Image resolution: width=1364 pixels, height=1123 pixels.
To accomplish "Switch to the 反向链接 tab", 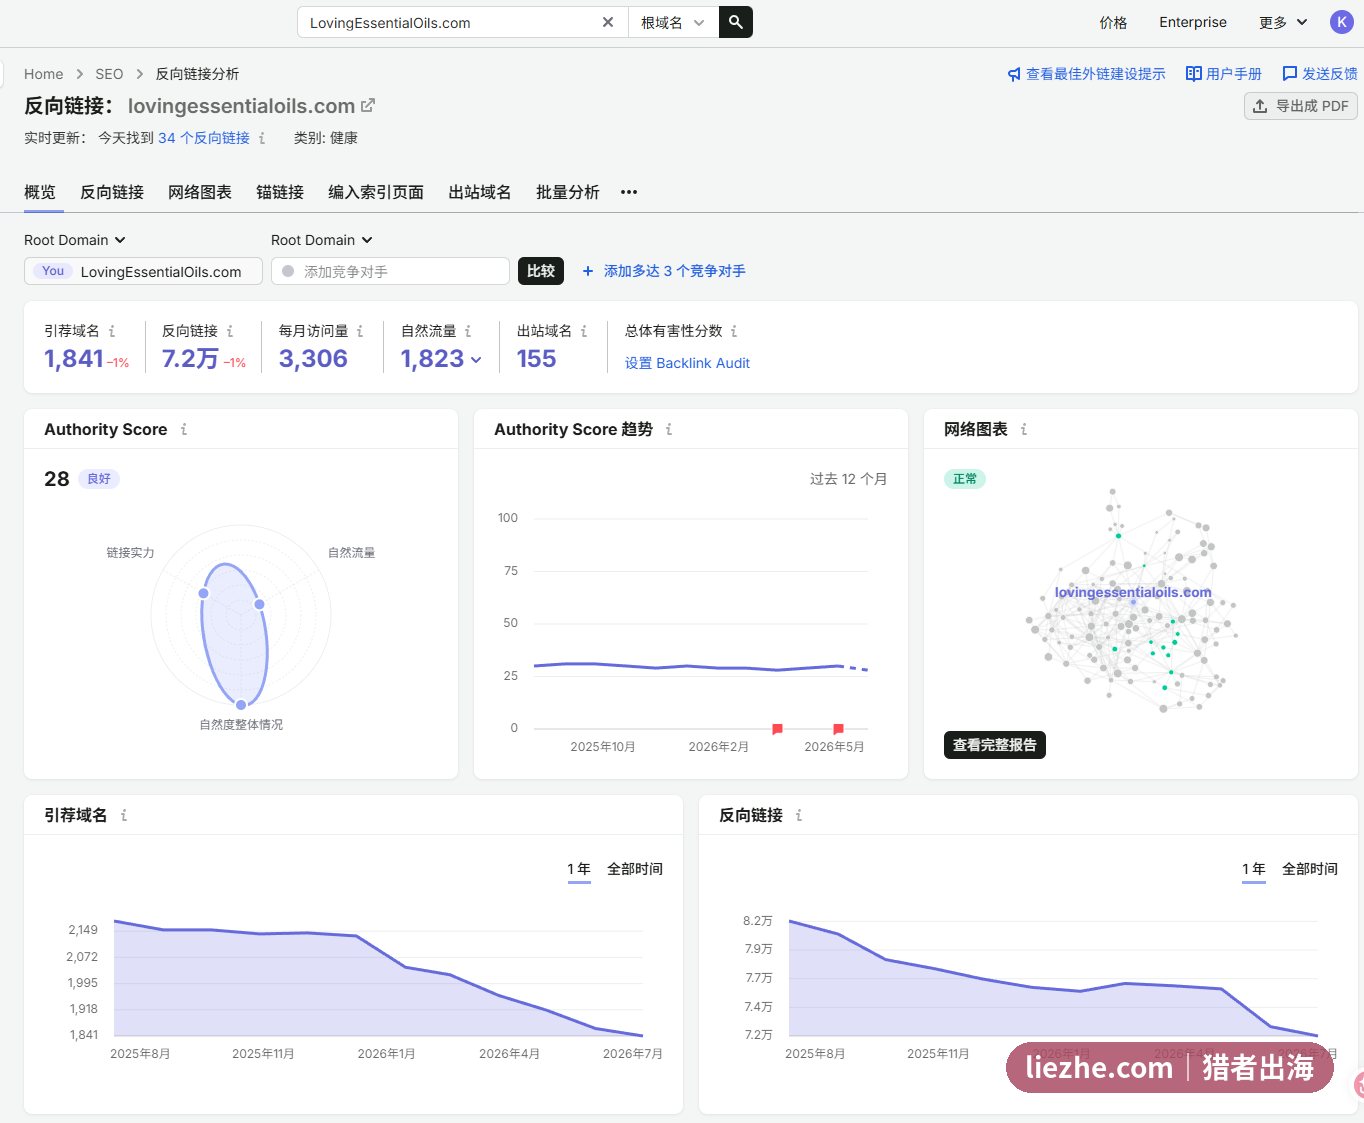I will [112, 192].
